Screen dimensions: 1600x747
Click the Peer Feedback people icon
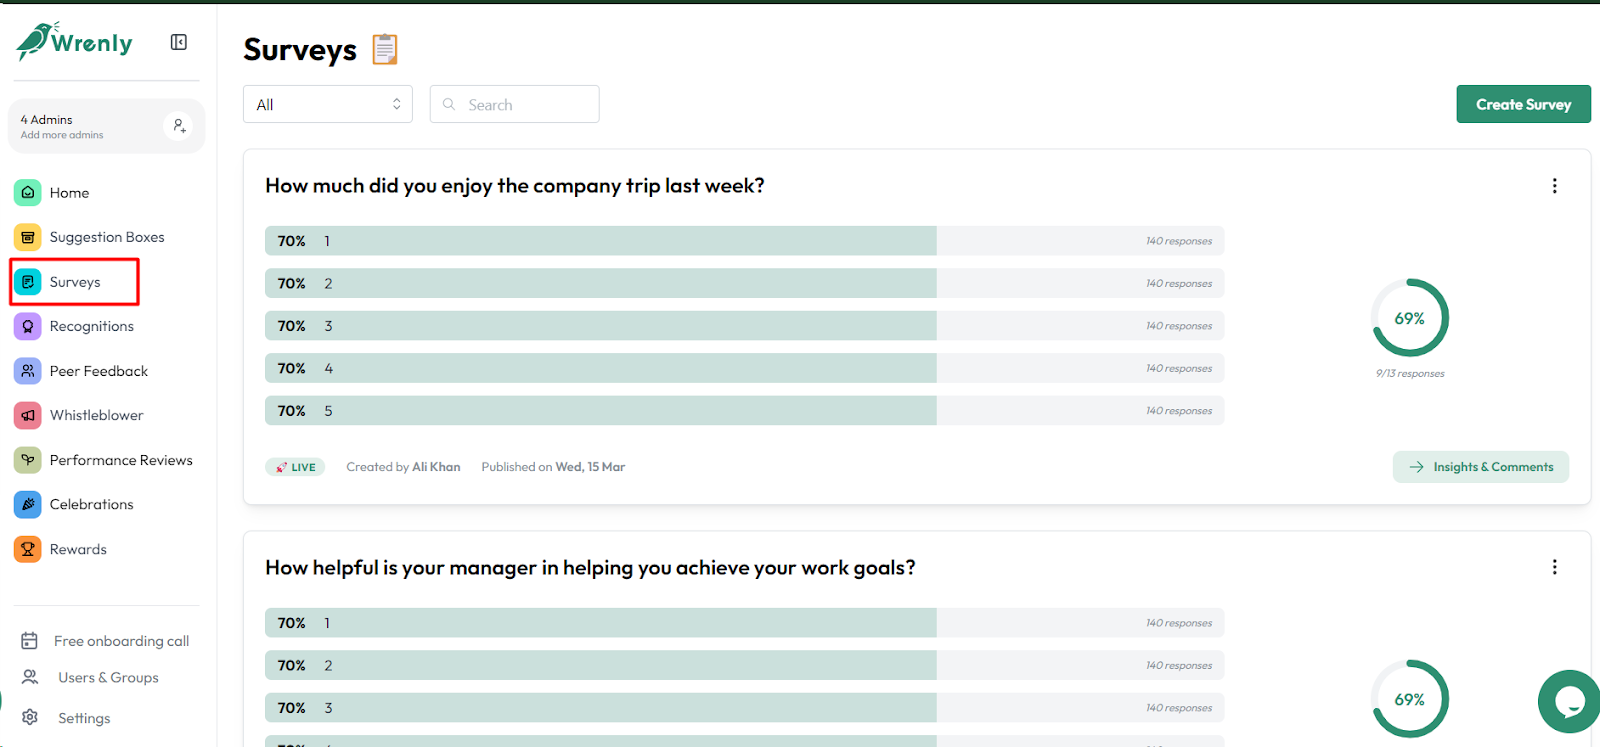click(x=28, y=371)
